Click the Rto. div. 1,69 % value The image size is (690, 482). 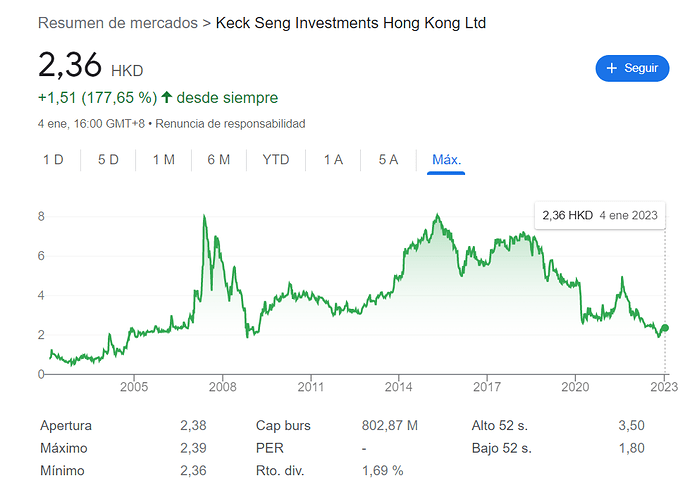[382, 470]
